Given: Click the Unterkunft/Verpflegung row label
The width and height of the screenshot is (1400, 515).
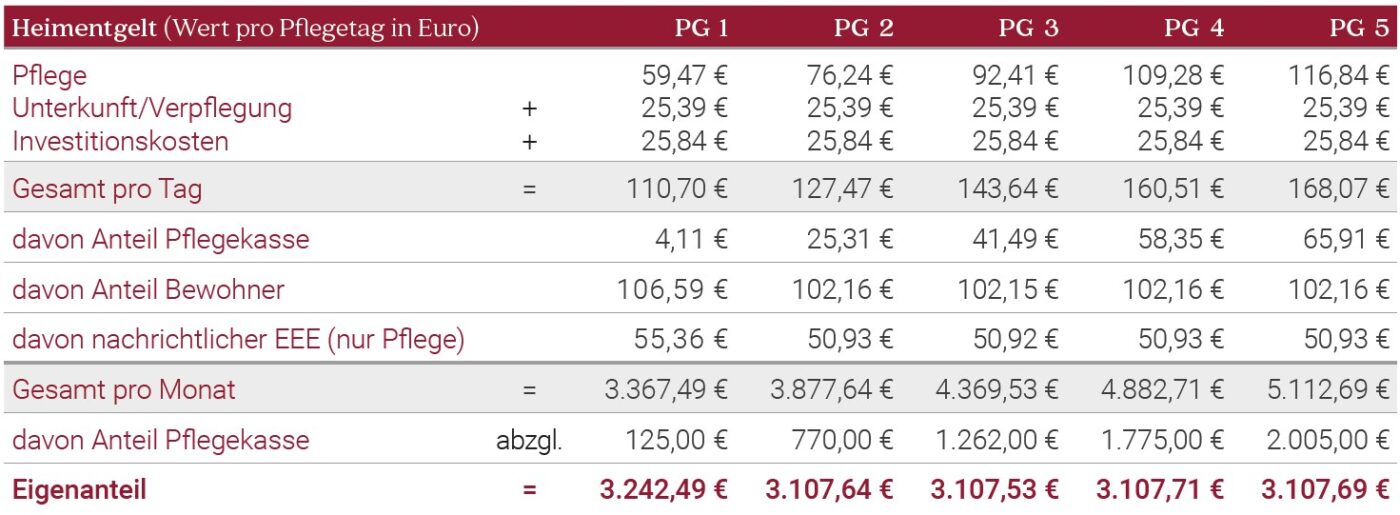Looking at the screenshot, I should [152, 108].
